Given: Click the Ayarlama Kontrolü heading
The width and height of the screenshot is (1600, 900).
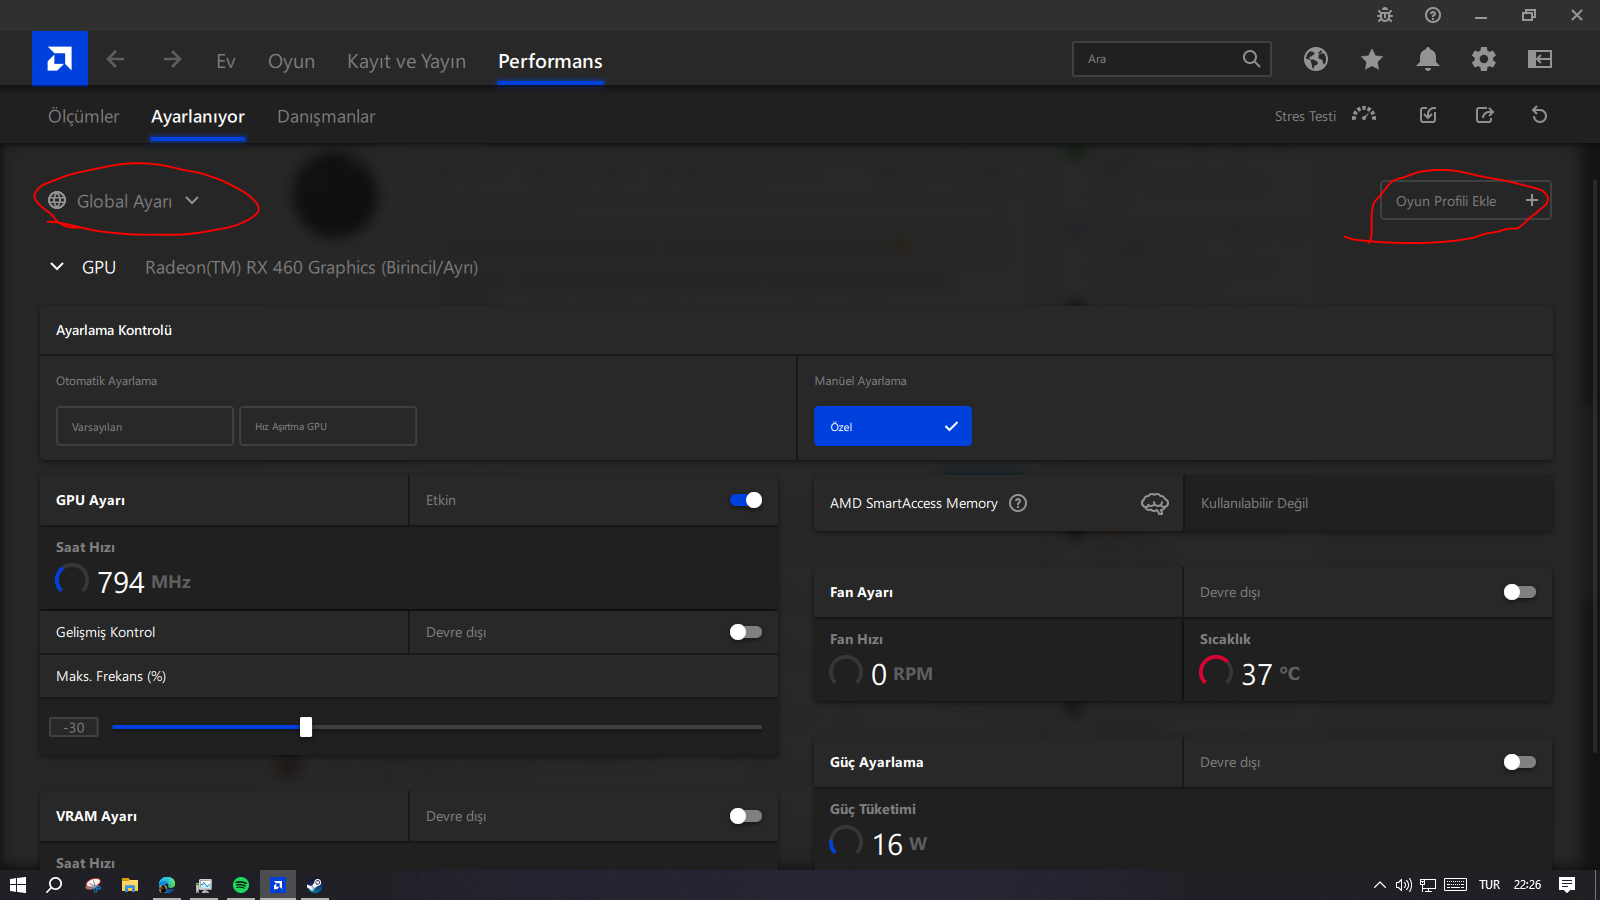Looking at the screenshot, I should click(x=114, y=330).
